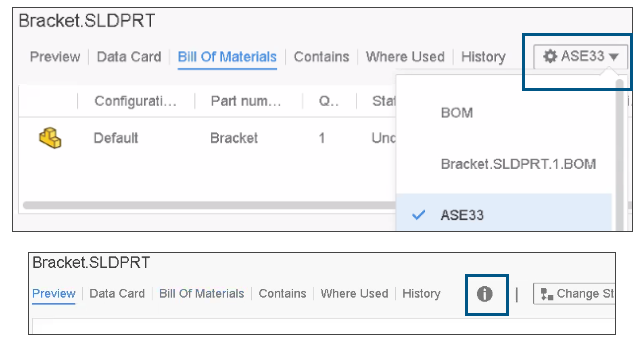Click the blue checkmark next to ASE33
The width and height of the screenshot is (640, 360).
coord(418,215)
